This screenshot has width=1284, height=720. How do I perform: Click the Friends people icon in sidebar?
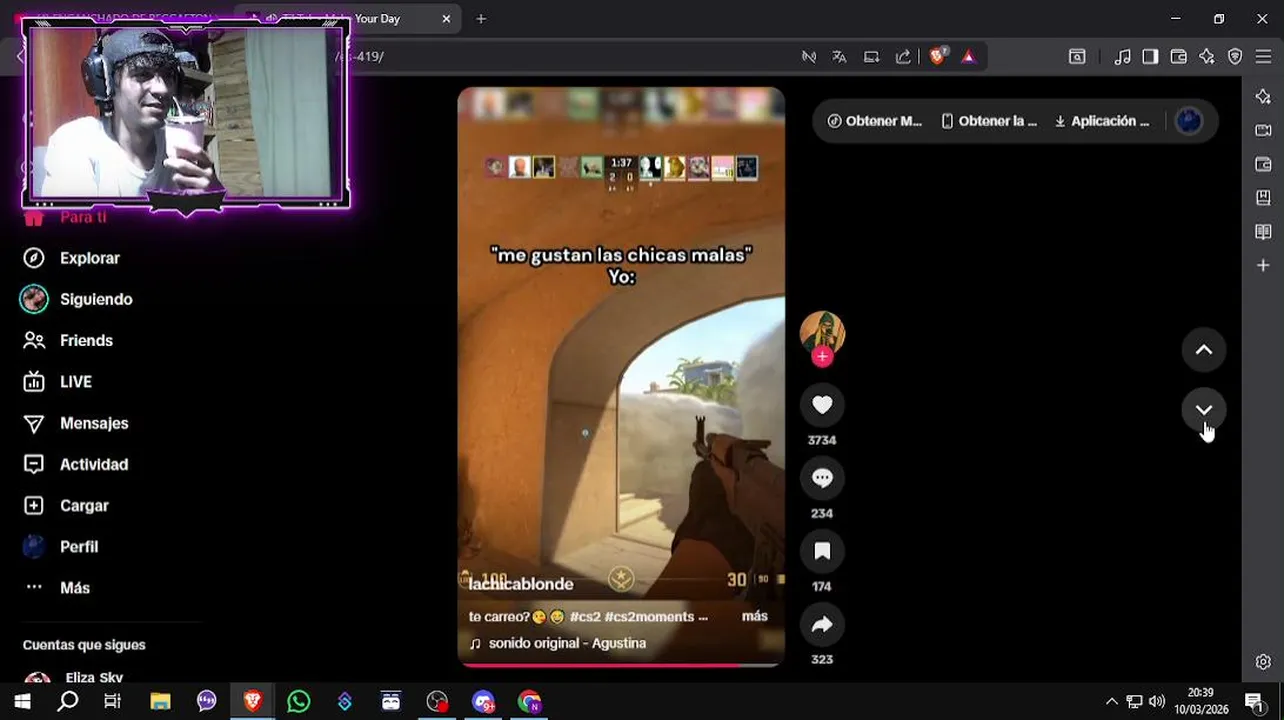pos(34,341)
